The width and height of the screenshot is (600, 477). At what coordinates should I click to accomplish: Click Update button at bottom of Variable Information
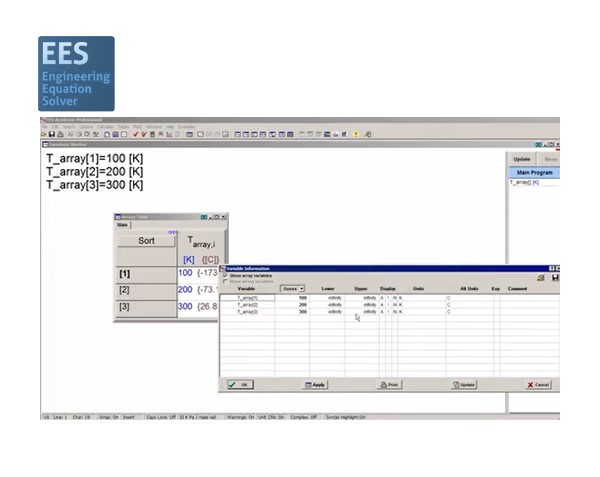click(464, 384)
